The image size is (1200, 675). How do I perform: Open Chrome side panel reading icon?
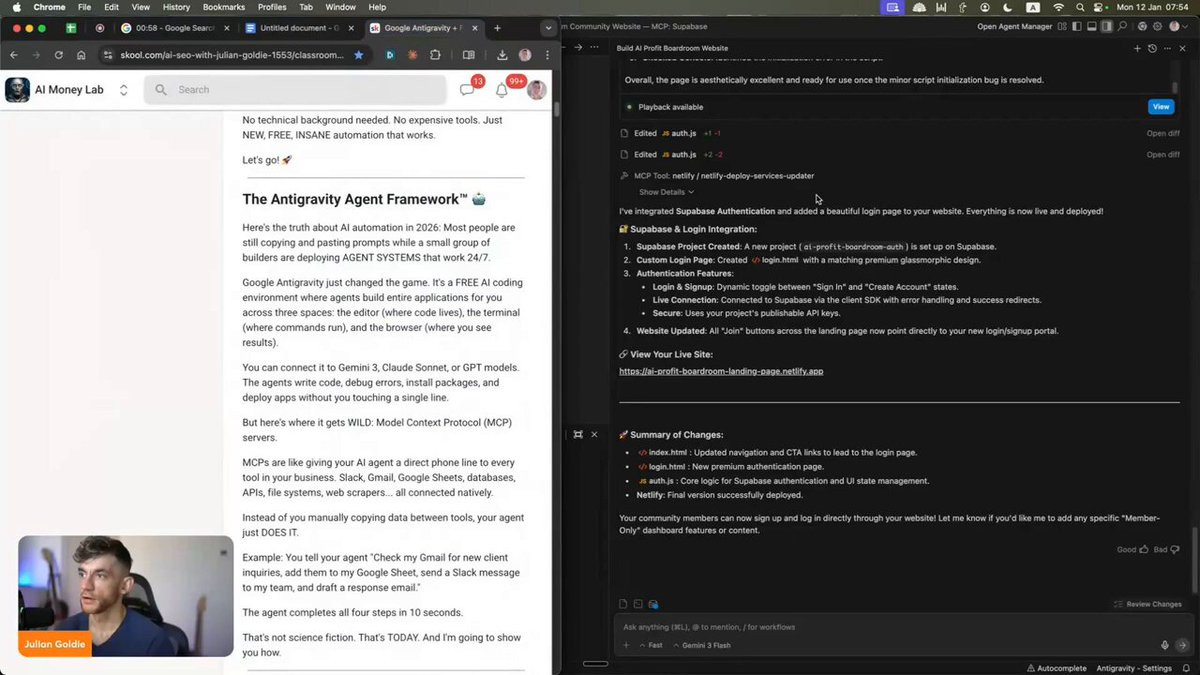[468, 55]
